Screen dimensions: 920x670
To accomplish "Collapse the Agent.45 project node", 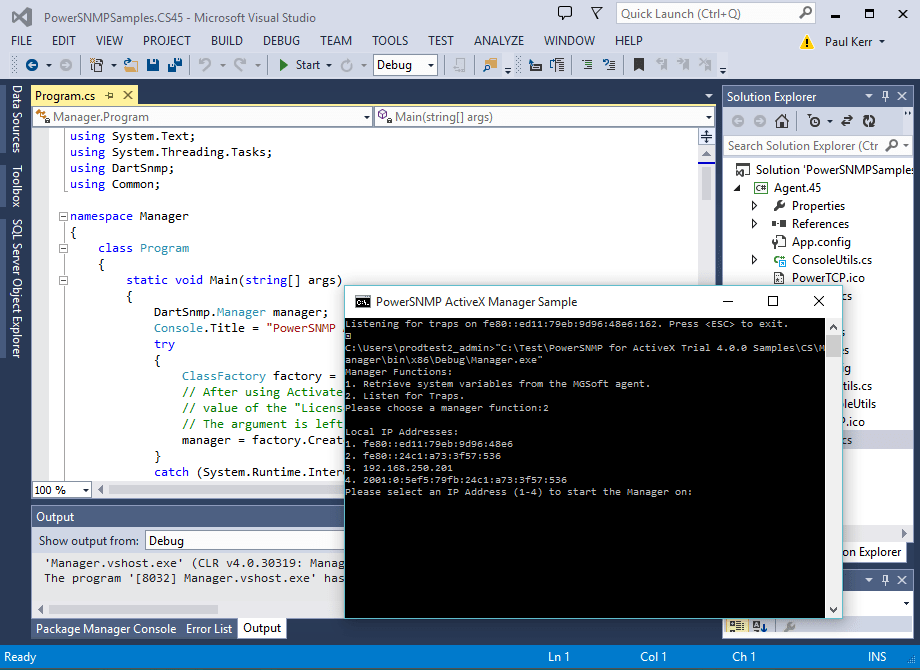I will (738, 188).
